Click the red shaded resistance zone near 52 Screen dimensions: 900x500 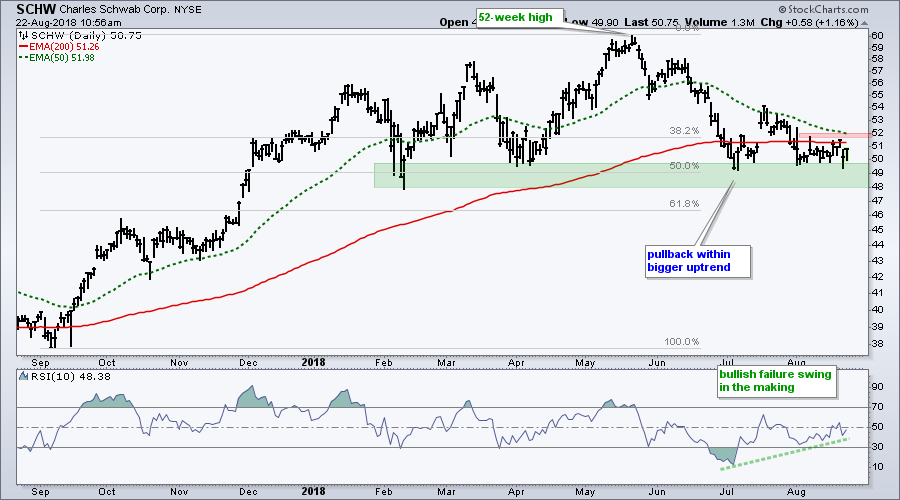tap(833, 135)
